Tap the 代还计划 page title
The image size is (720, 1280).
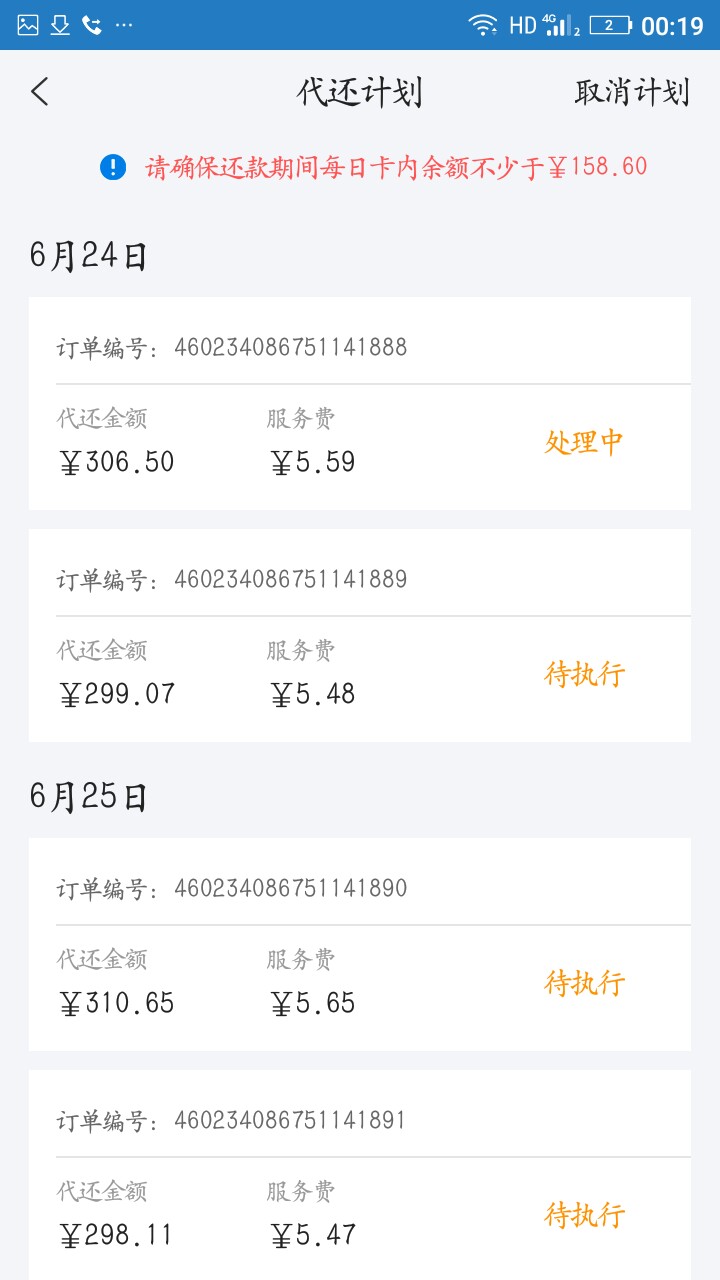click(360, 92)
